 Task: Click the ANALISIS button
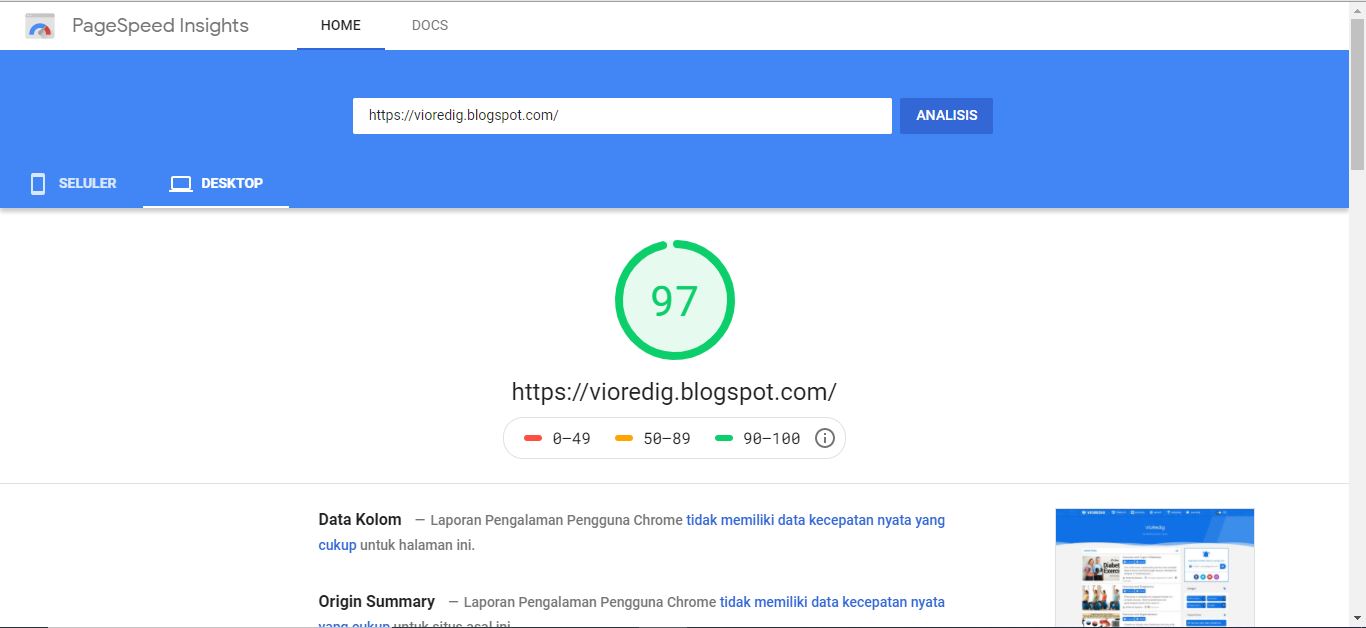946,115
